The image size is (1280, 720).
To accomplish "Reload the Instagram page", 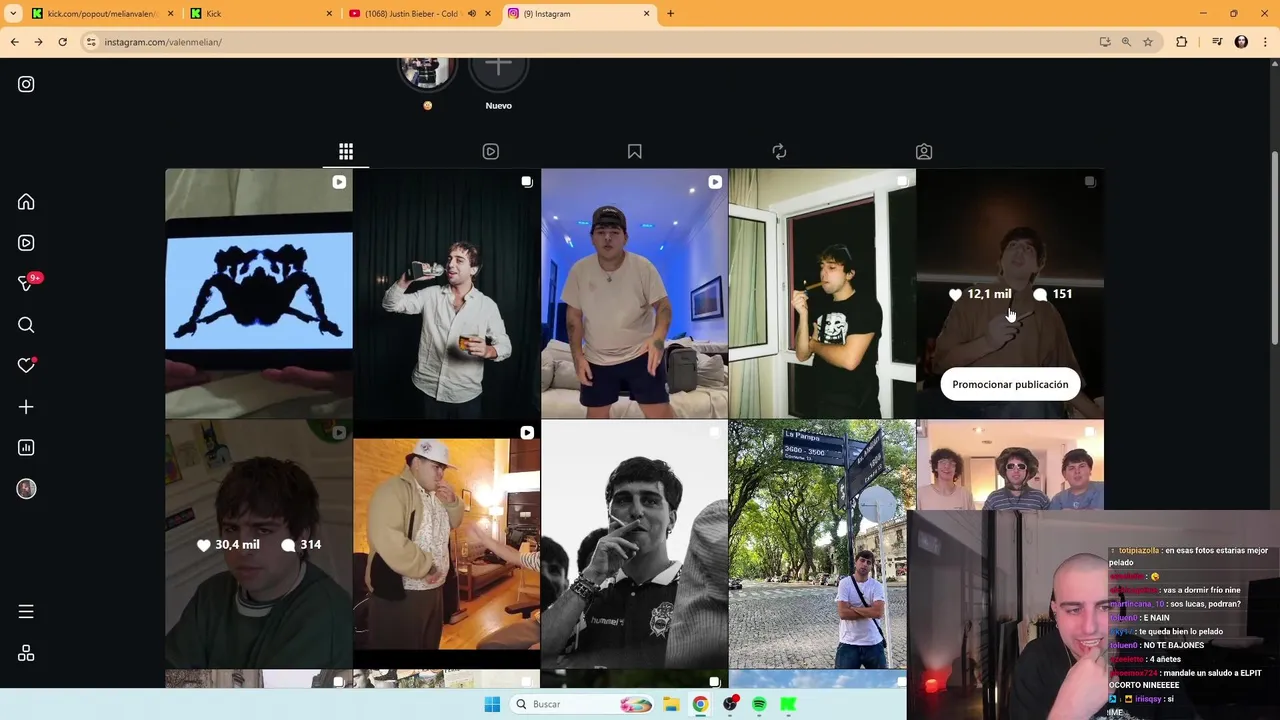I will pyautogui.click(x=62, y=42).
